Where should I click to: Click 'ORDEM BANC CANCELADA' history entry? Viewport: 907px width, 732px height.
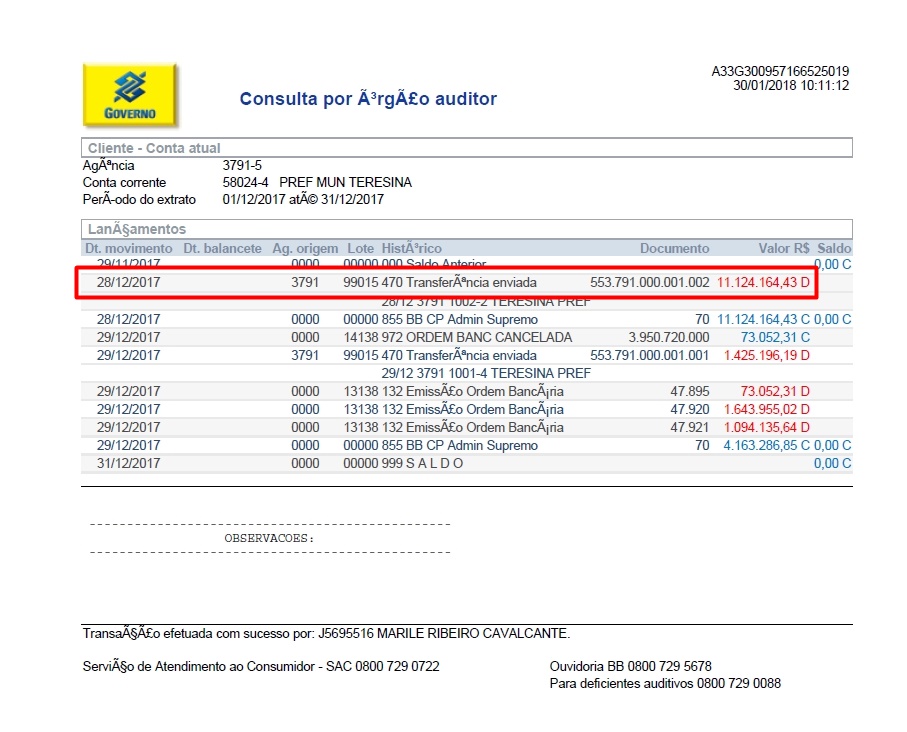pos(489,337)
